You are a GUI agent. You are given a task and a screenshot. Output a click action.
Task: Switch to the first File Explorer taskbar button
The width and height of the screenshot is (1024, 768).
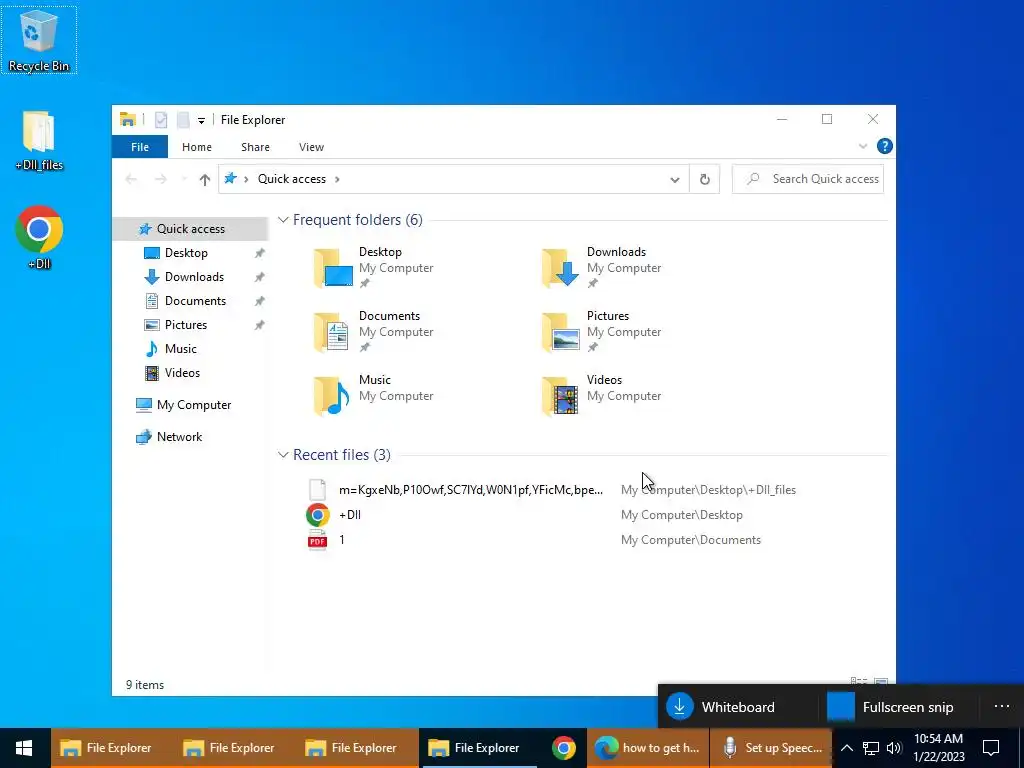pyautogui.click(x=112, y=748)
